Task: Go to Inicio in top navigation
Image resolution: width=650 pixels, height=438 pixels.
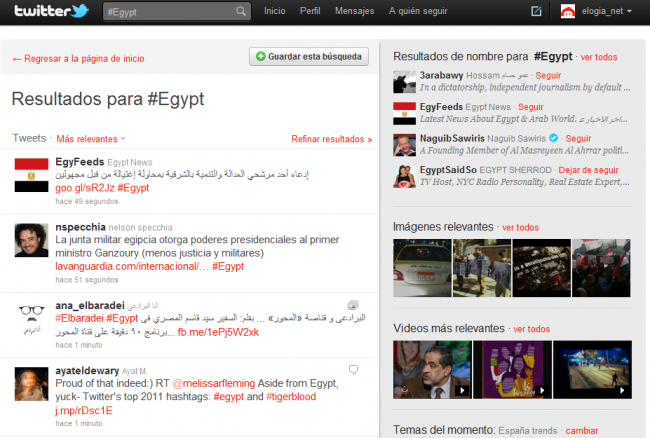Action: [x=274, y=11]
